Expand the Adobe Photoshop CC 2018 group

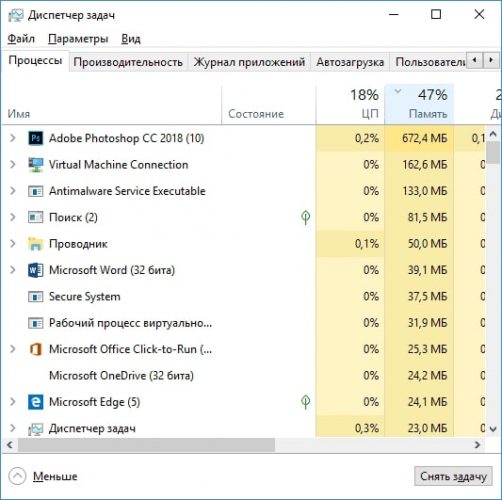[x=13, y=138]
